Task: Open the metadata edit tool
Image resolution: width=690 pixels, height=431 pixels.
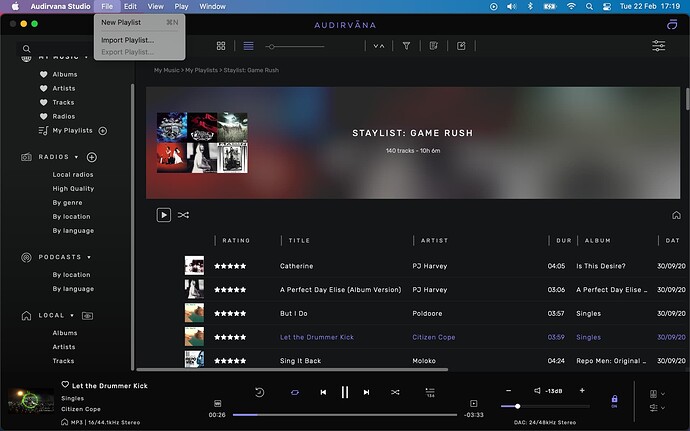Action: point(434,46)
